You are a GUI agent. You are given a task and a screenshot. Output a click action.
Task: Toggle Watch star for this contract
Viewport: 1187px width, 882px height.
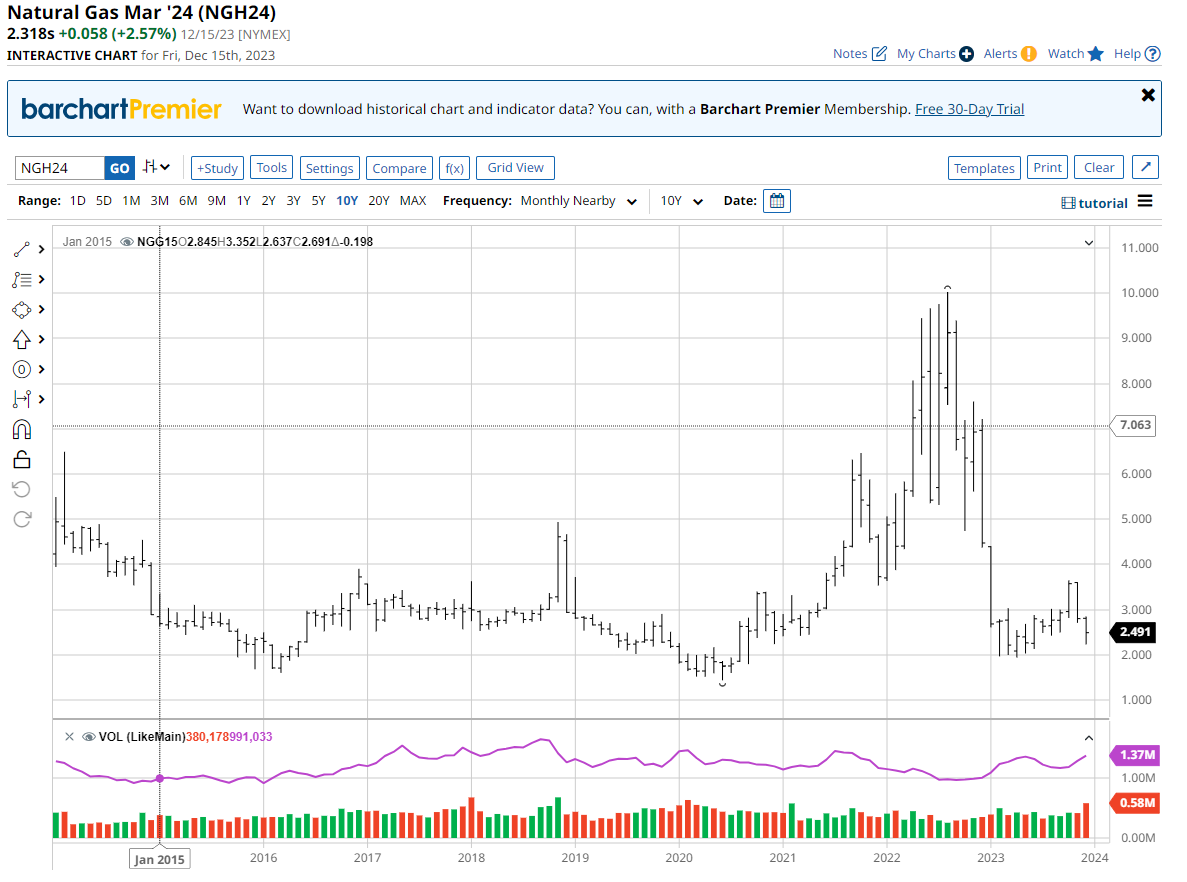click(1095, 54)
